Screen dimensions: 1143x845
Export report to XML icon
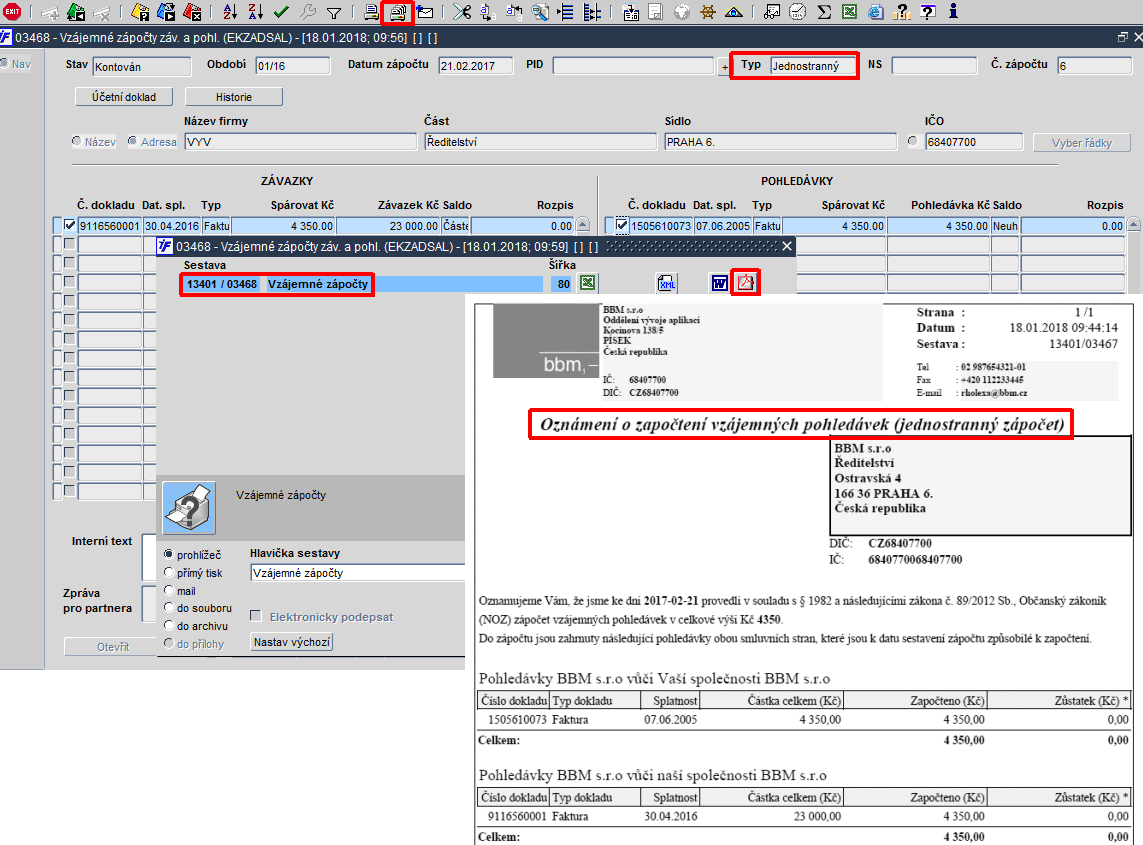pos(667,284)
